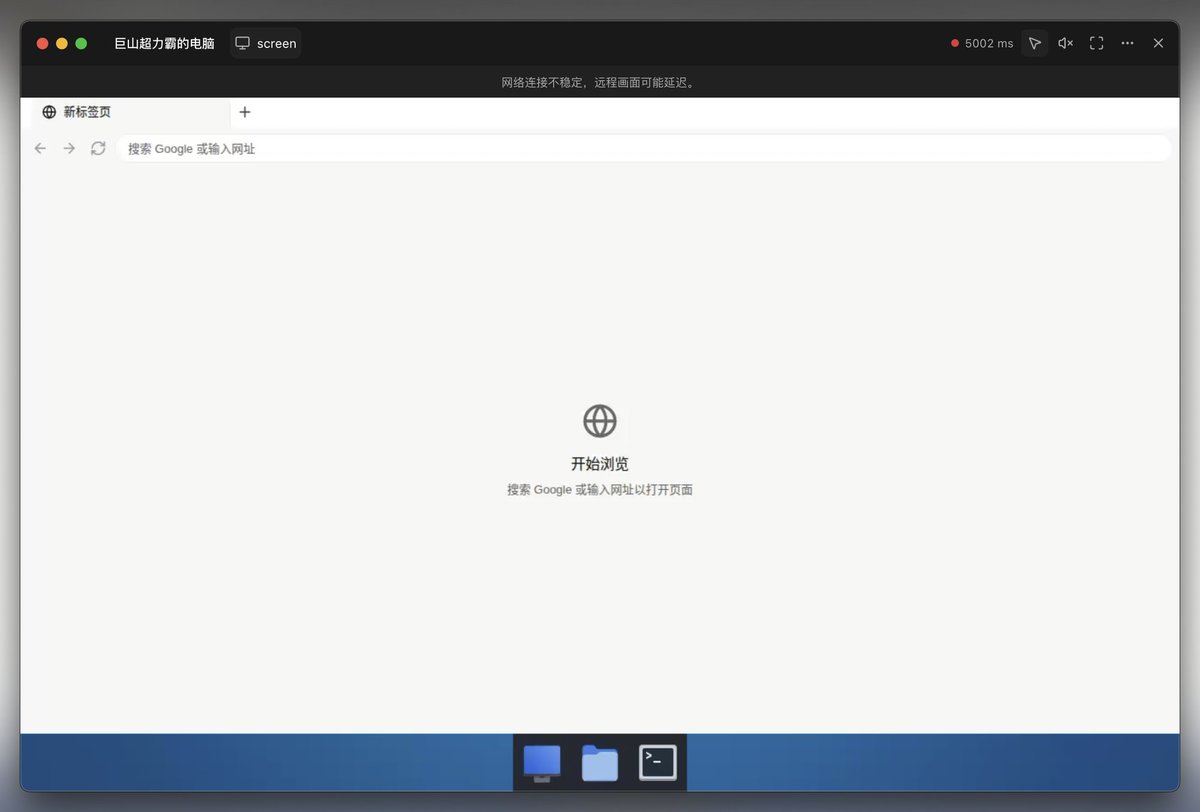Focus the 搜索 Google 或输入网址 address bar

pyautogui.click(x=643, y=148)
